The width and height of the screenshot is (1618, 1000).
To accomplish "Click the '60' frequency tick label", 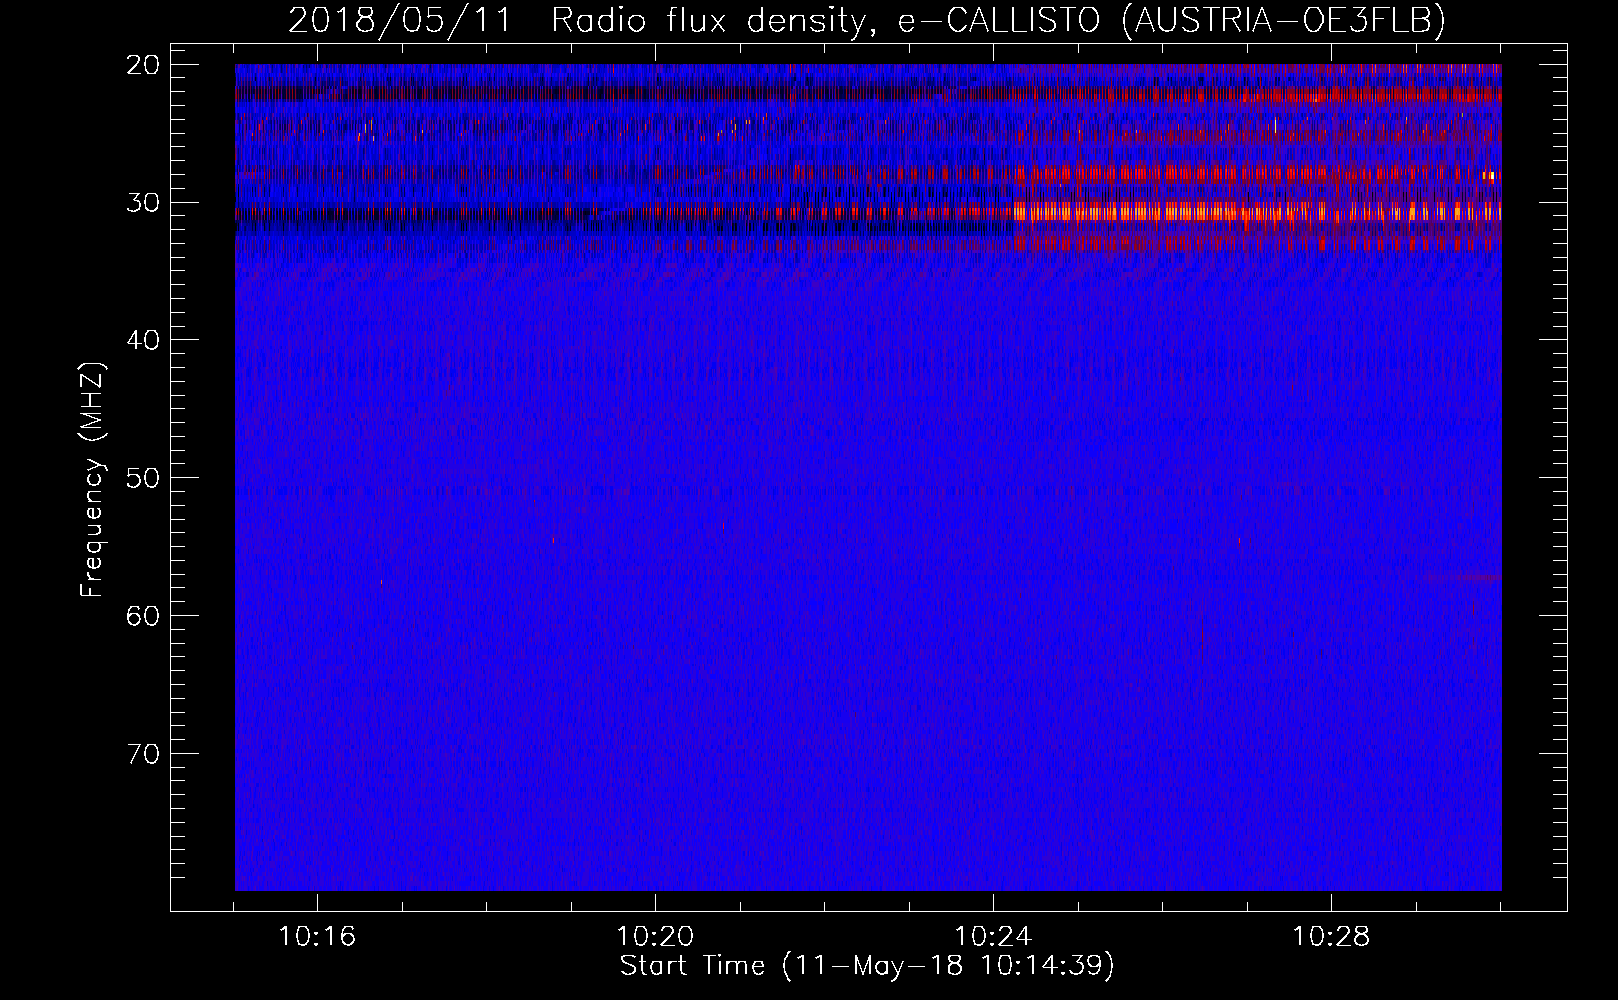I will tap(142, 615).
